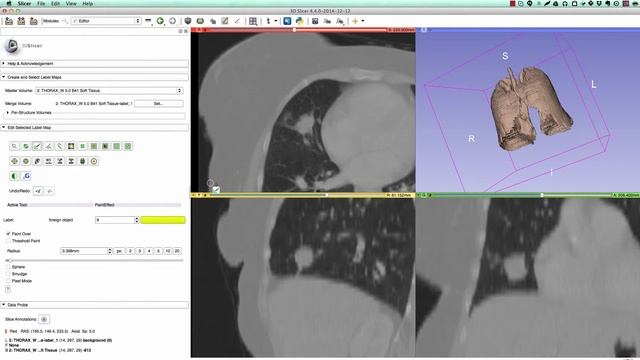The width and height of the screenshot is (640, 360).
Task: Select the Erase Label effect icon
Action: [26, 146]
